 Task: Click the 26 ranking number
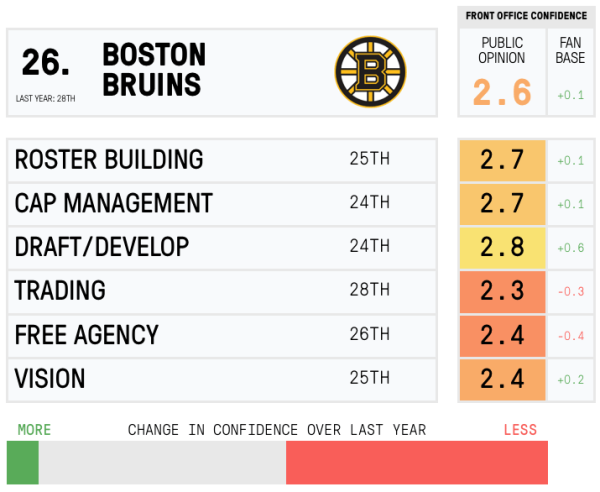[x=46, y=63]
